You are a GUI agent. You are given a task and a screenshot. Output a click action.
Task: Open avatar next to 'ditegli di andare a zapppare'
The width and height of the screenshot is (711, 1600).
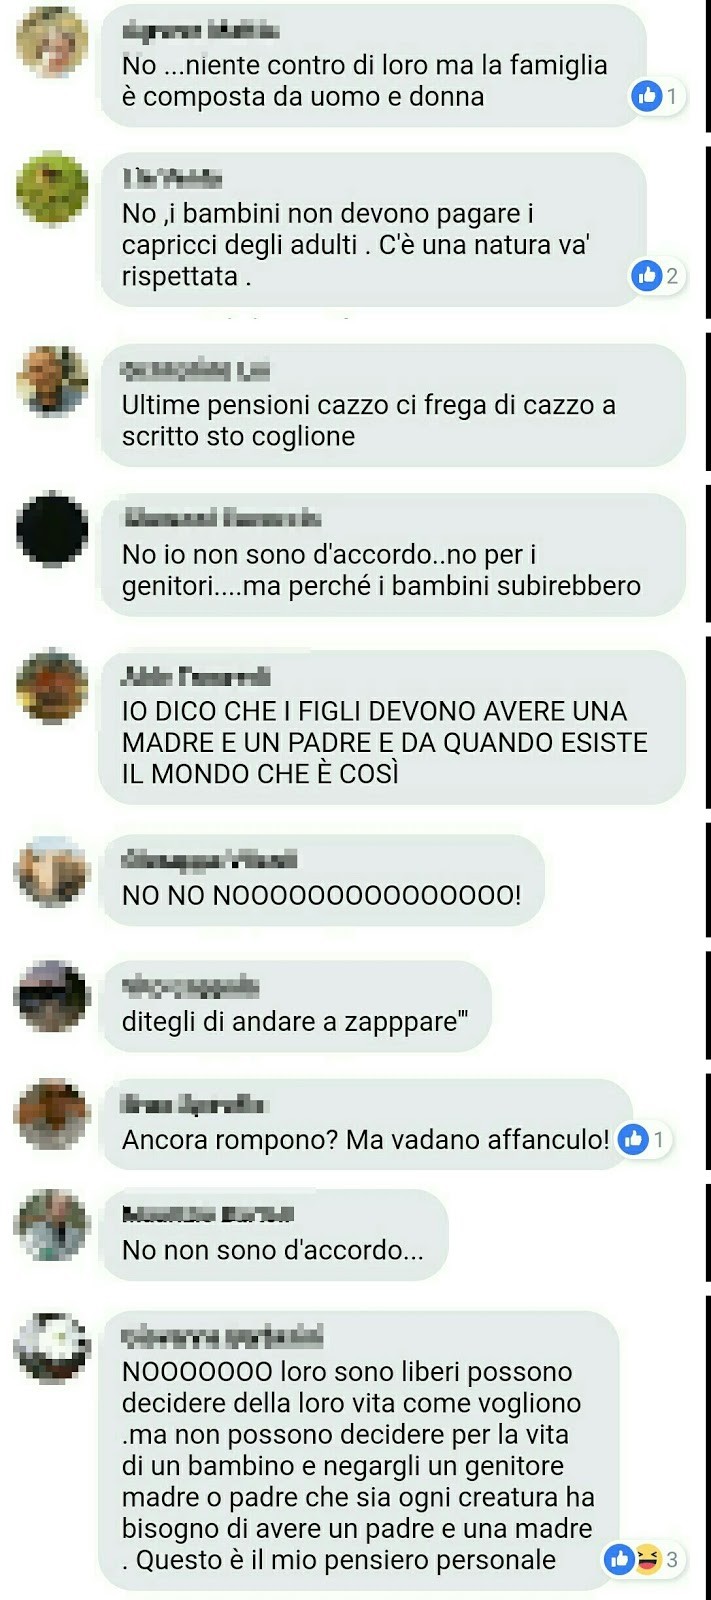(52, 996)
